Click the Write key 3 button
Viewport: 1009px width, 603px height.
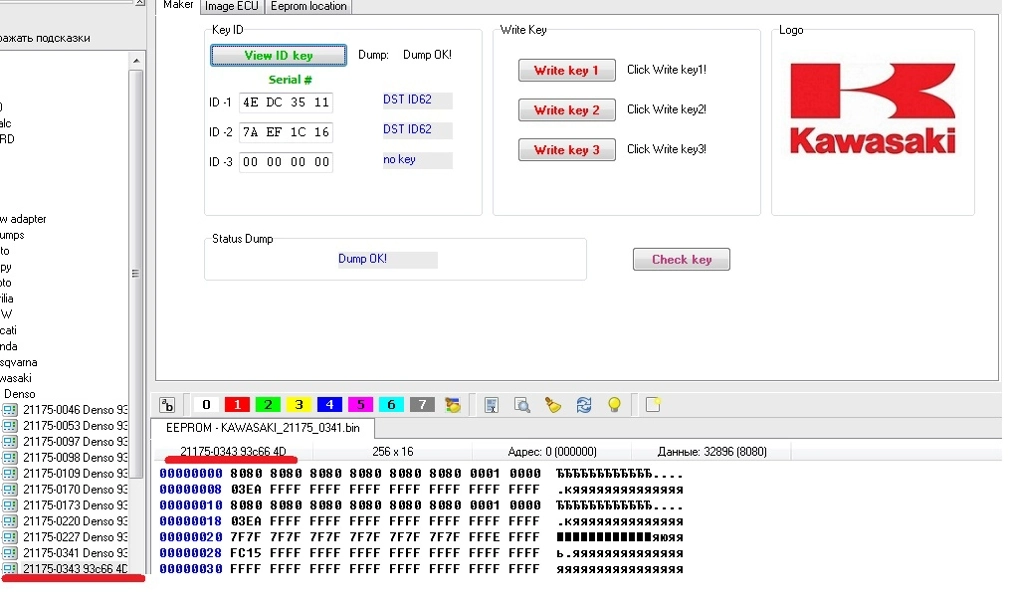pos(566,150)
